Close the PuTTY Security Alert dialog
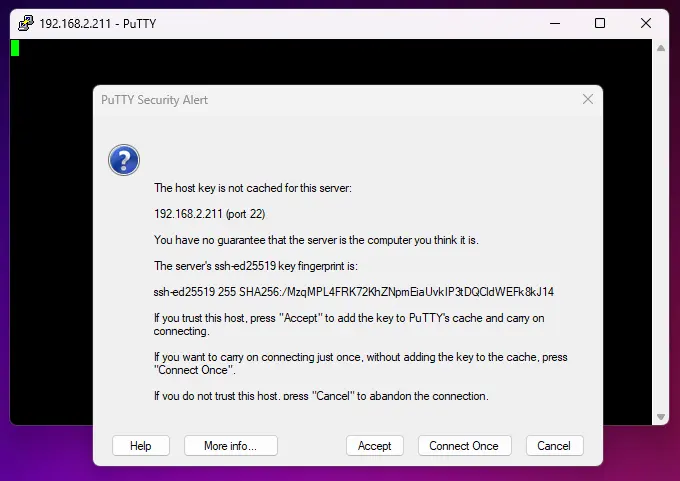 pos(588,99)
